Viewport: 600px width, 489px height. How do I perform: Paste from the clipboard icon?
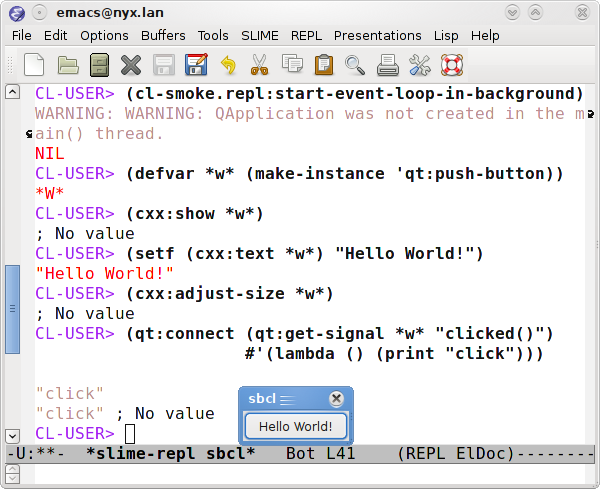pyautogui.click(x=324, y=66)
